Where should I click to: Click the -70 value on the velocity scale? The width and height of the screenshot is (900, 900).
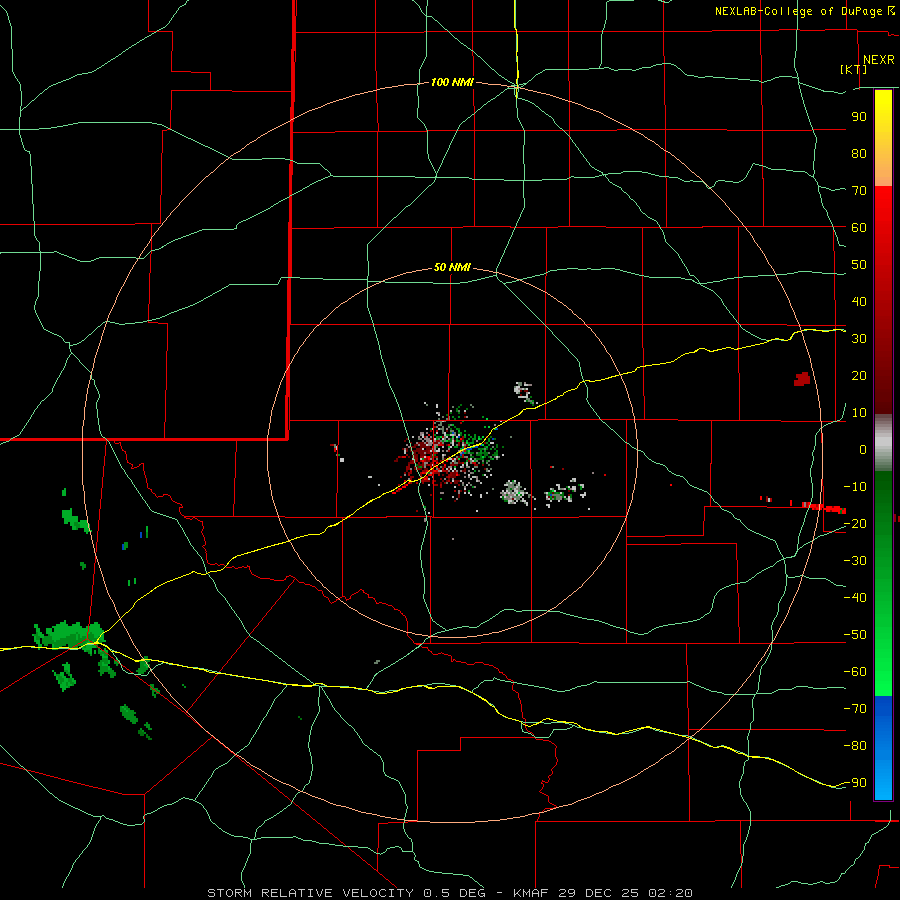point(855,709)
